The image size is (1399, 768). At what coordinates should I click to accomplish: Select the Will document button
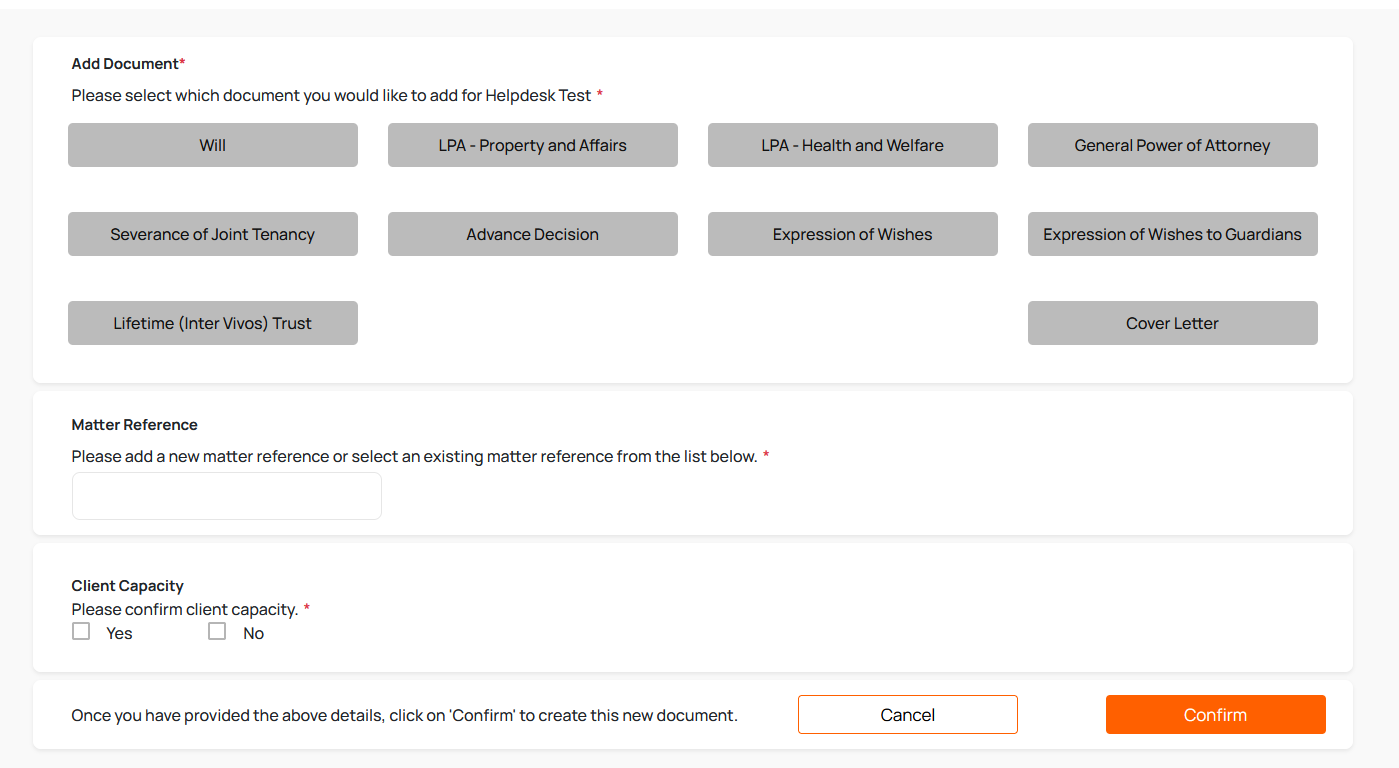213,145
